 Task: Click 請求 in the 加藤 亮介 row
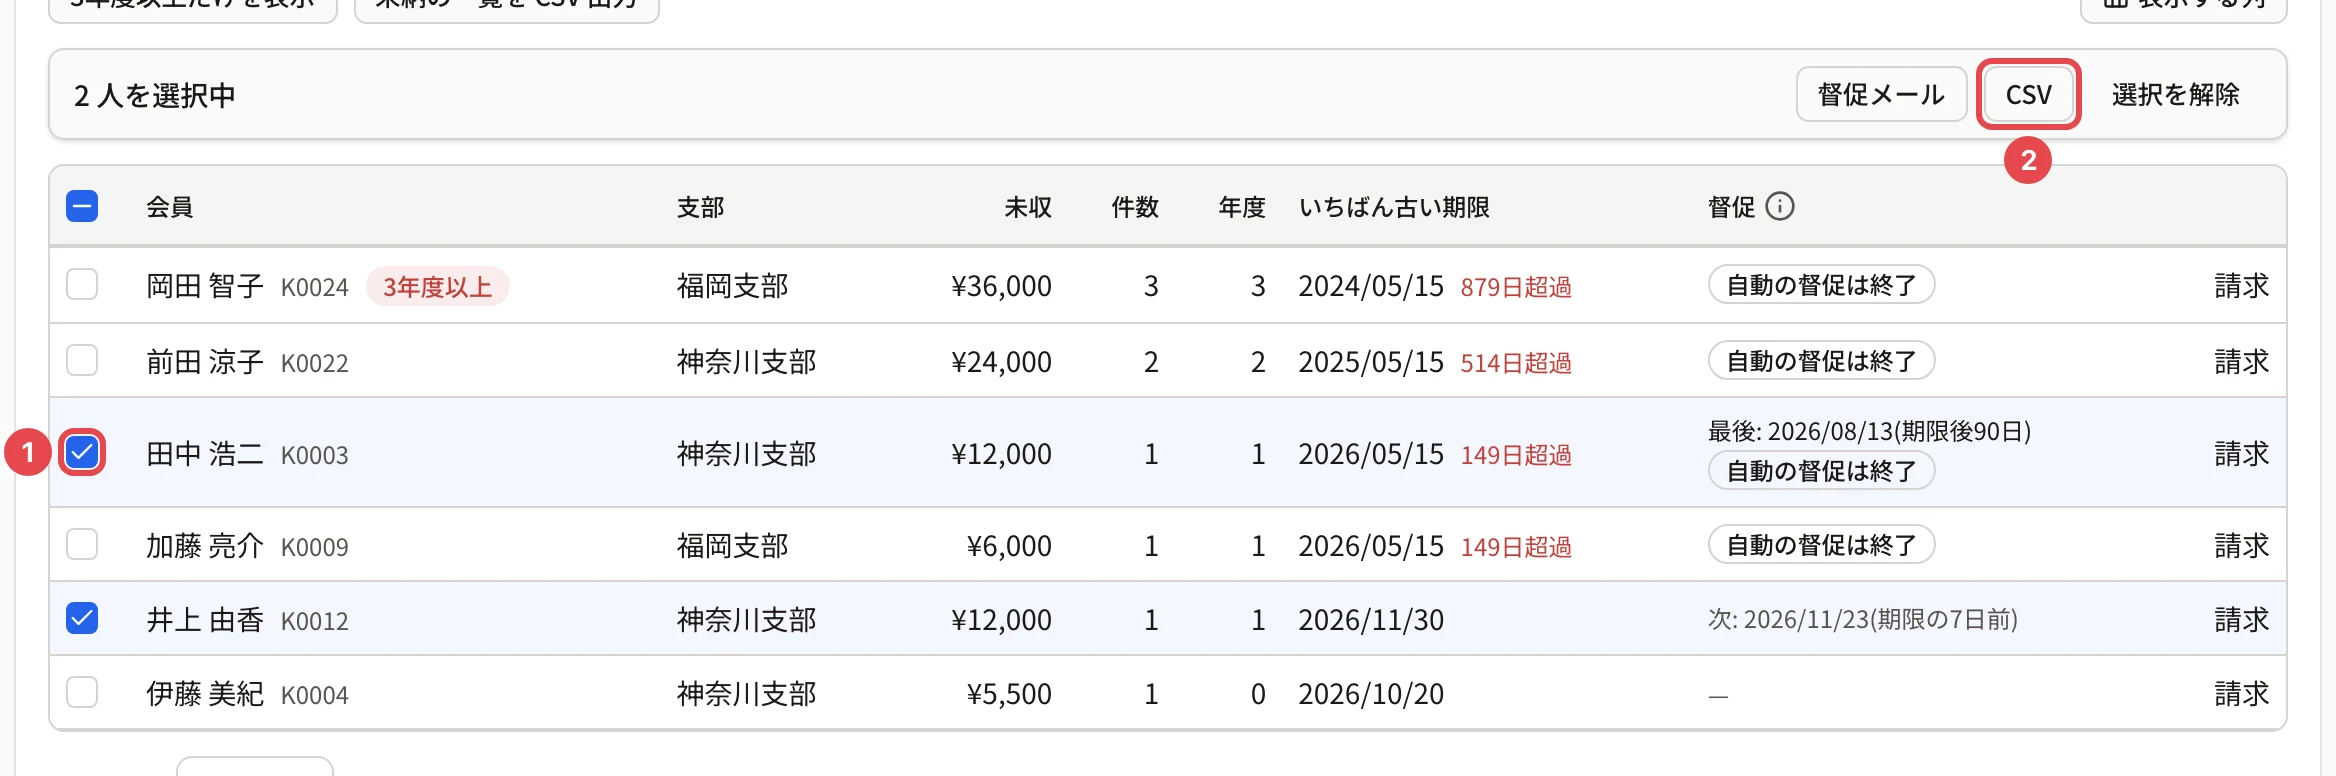[2241, 546]
